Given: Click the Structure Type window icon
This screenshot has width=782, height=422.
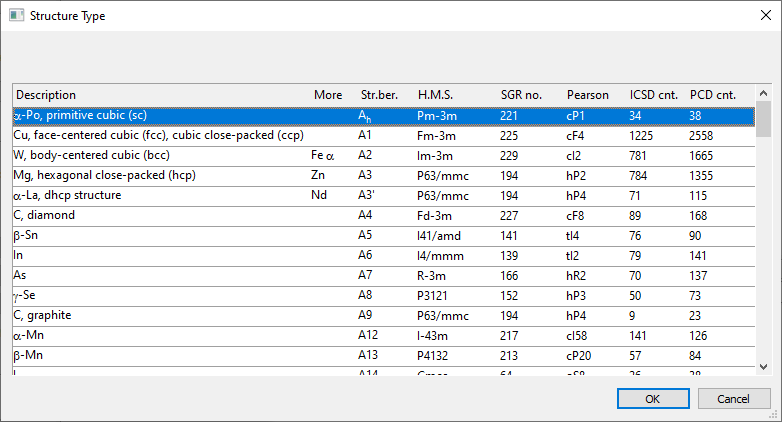Looking at the screenshot, I should (x=15, y=16).
